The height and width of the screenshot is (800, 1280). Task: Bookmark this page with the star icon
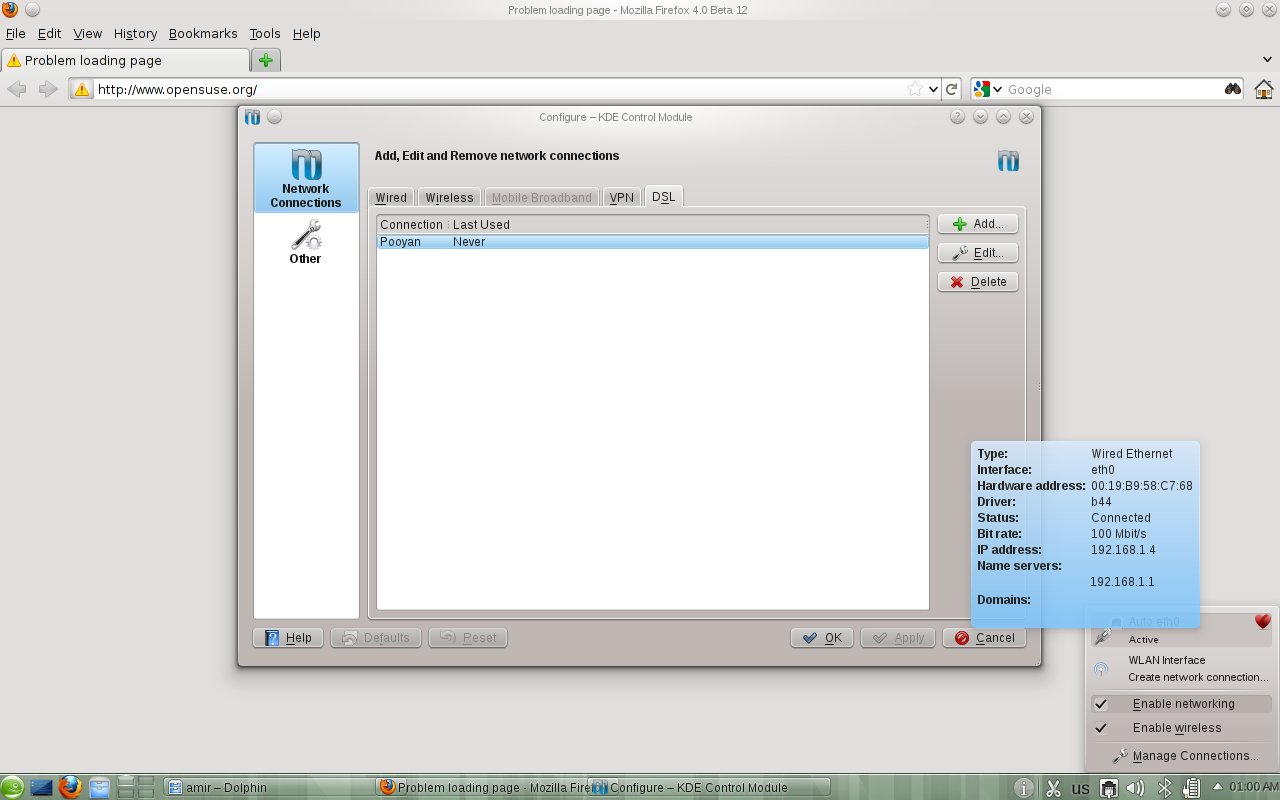click(915, 89)
